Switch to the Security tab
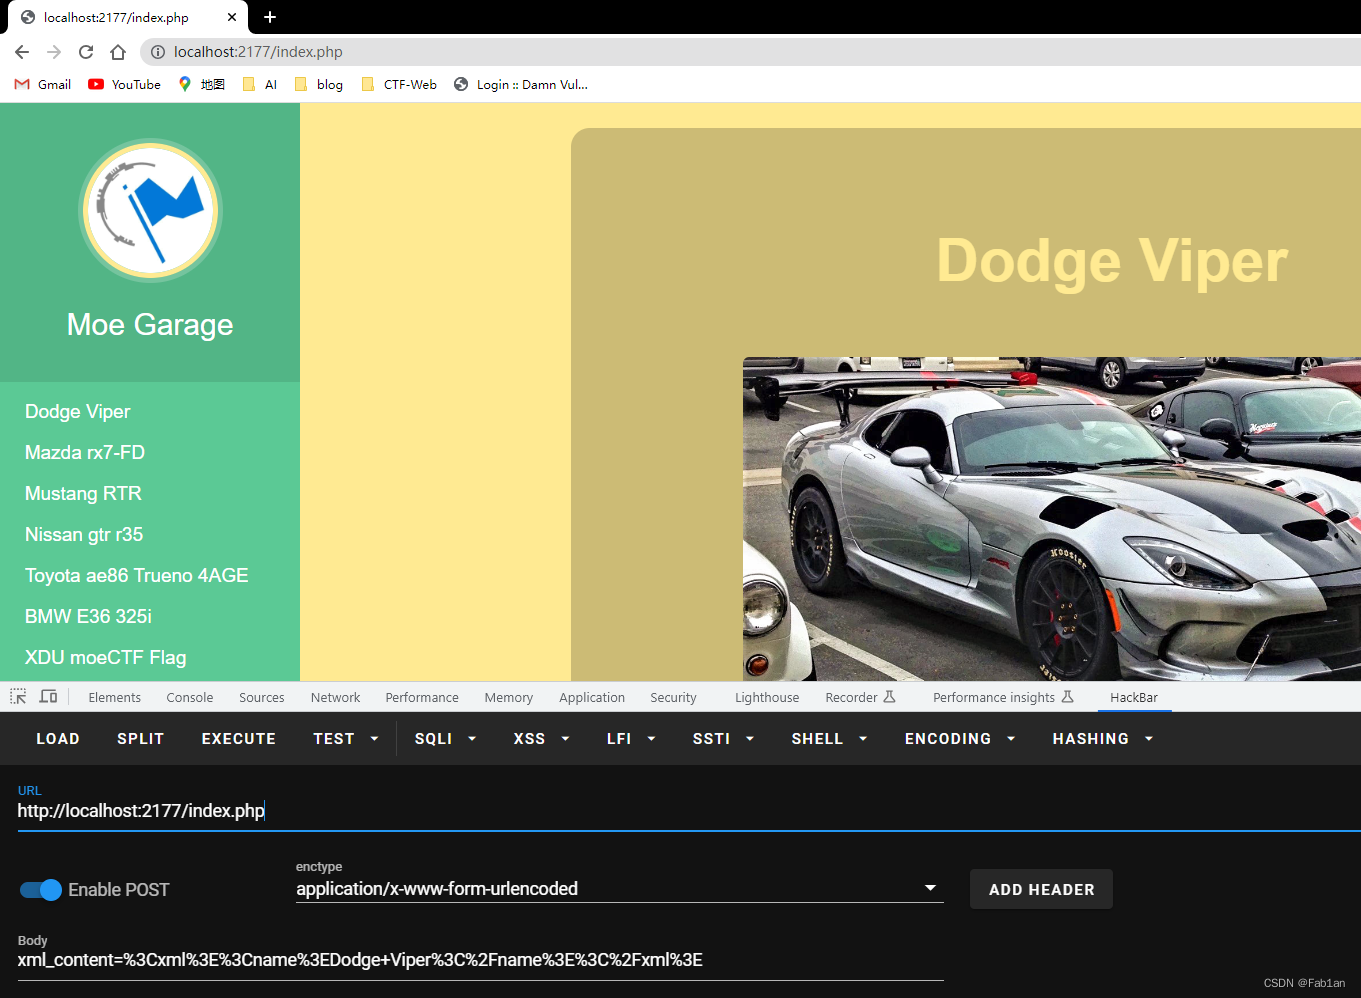This screenshot has width=1361, height=998. click(674, 697)
